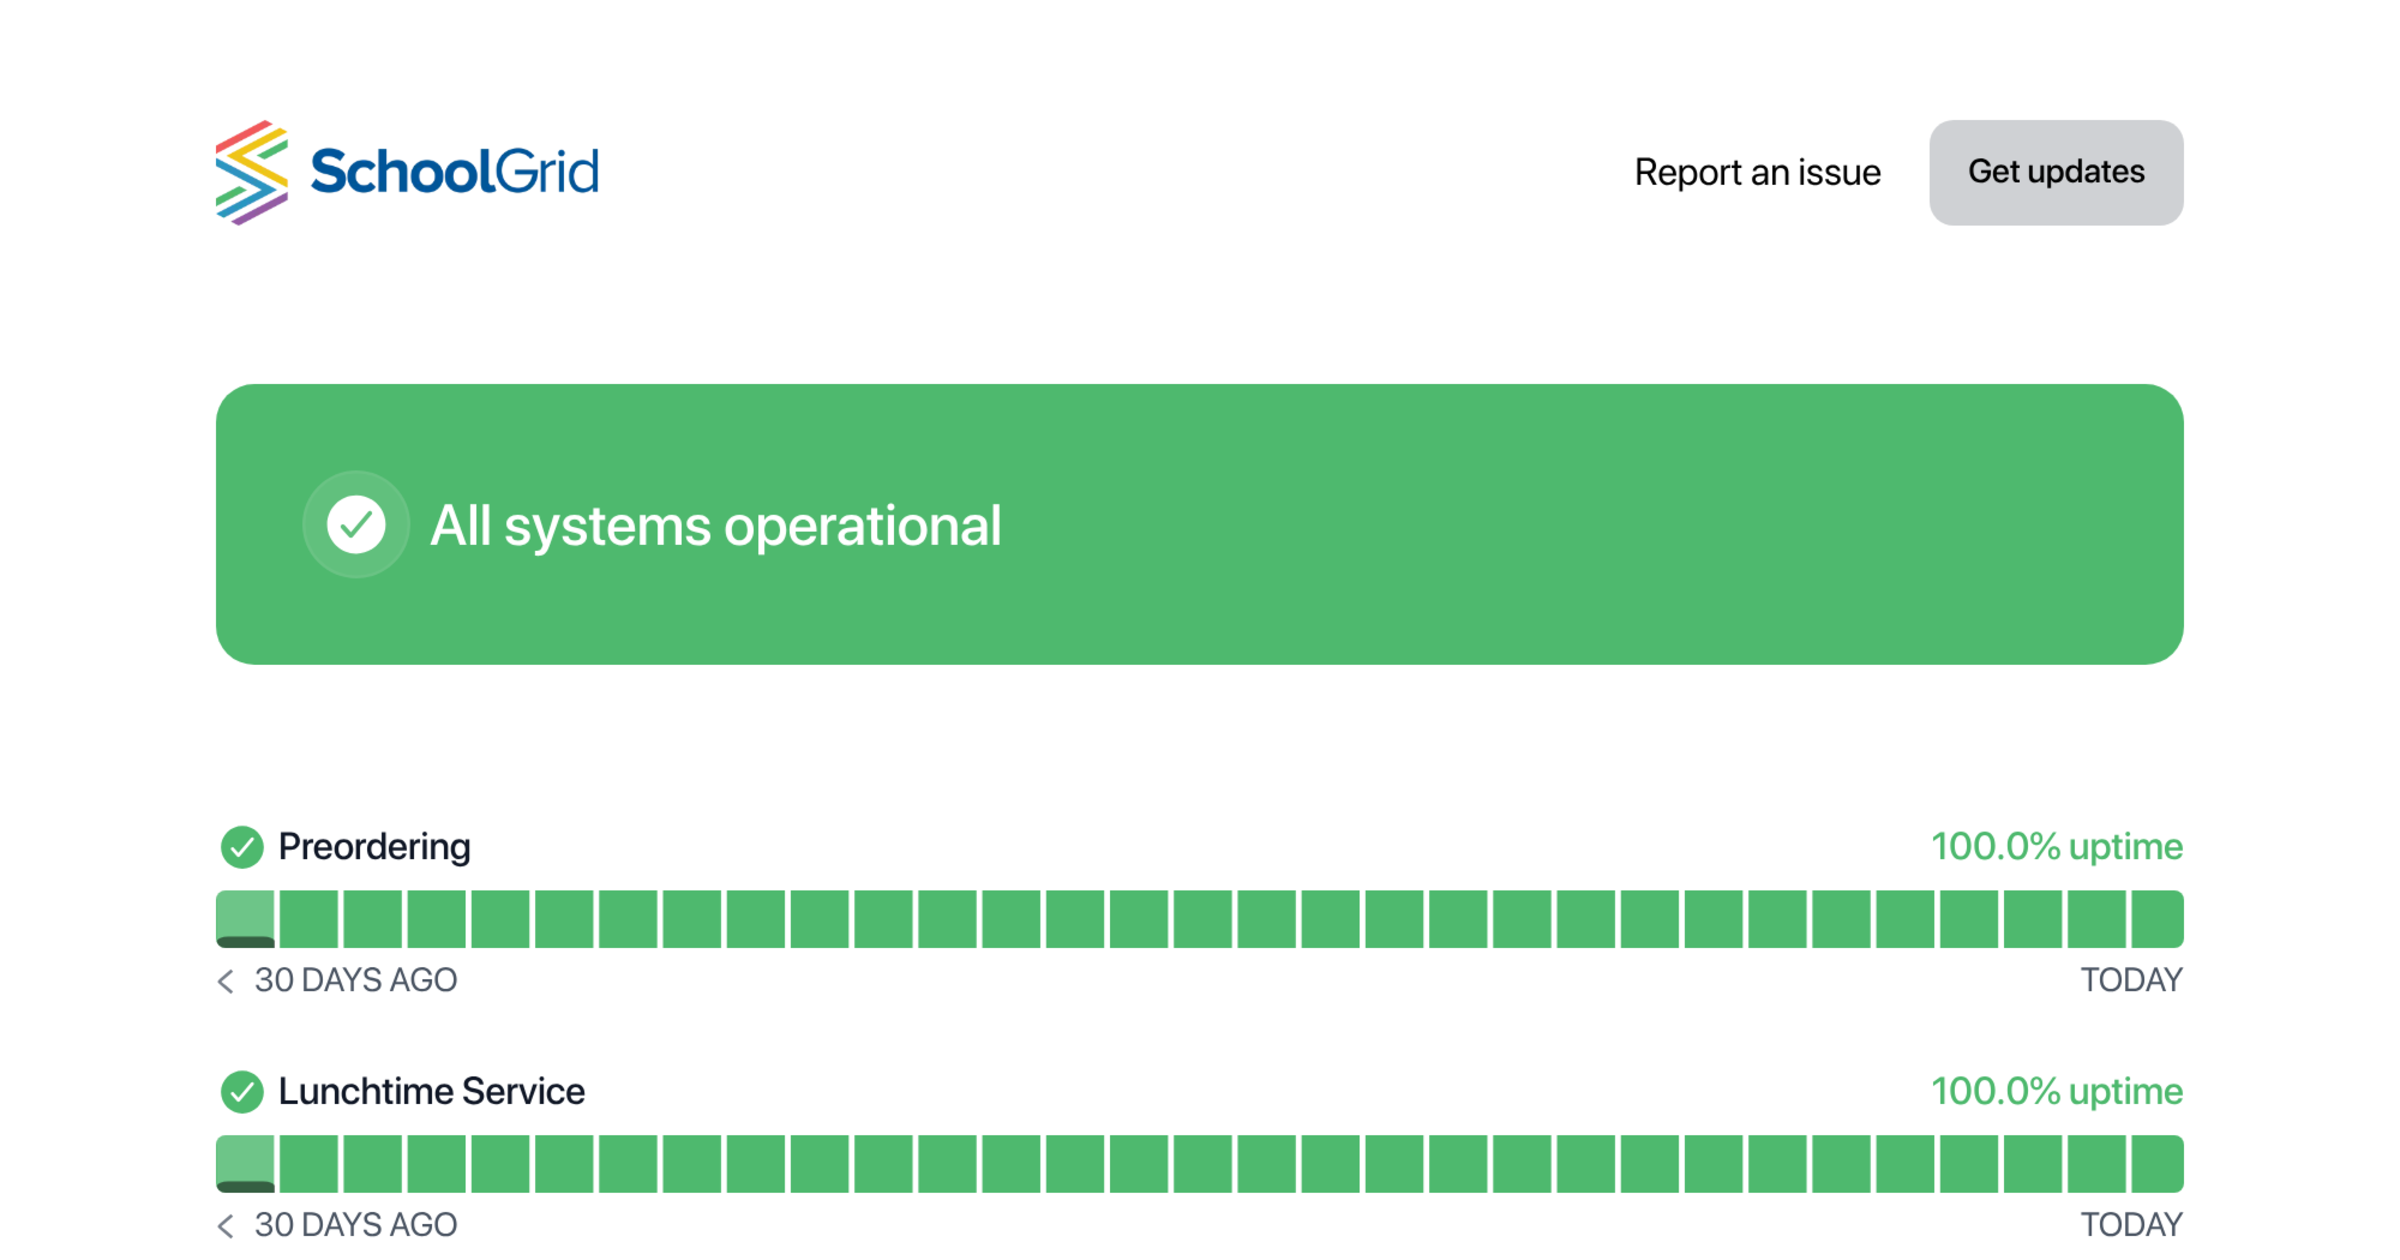Click Preordering 100.0% uptime text
This screenshot has width=2400, height=1260.
click(x=2056, y=847)
